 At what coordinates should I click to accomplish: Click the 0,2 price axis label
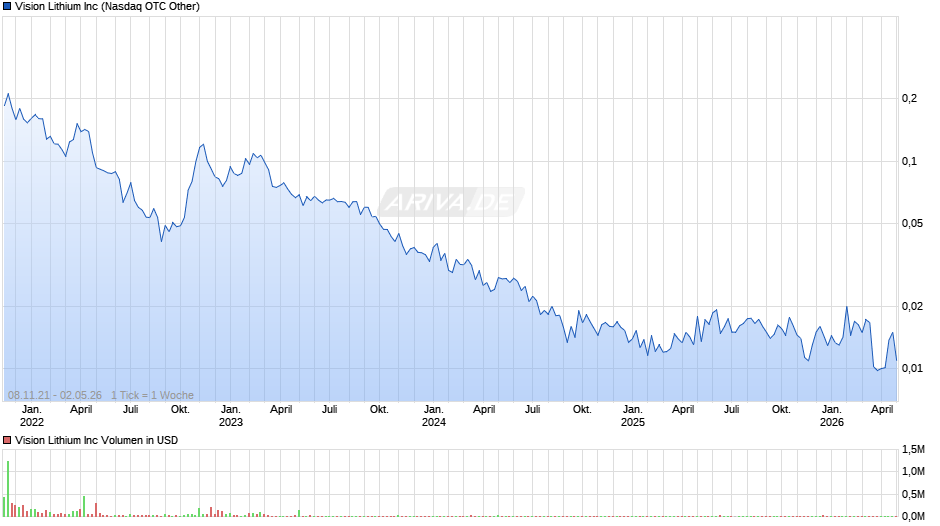pos(909,98)
